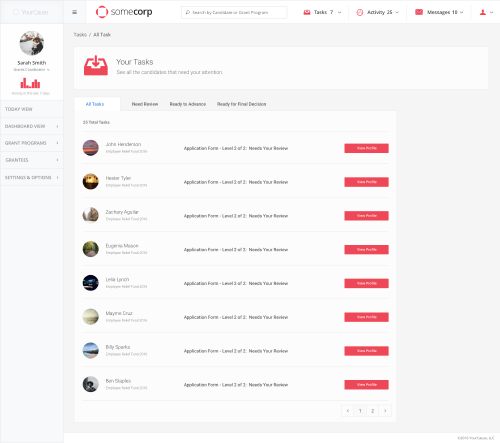Click the name Zachary Aguilar

click(x=122, y=212)
